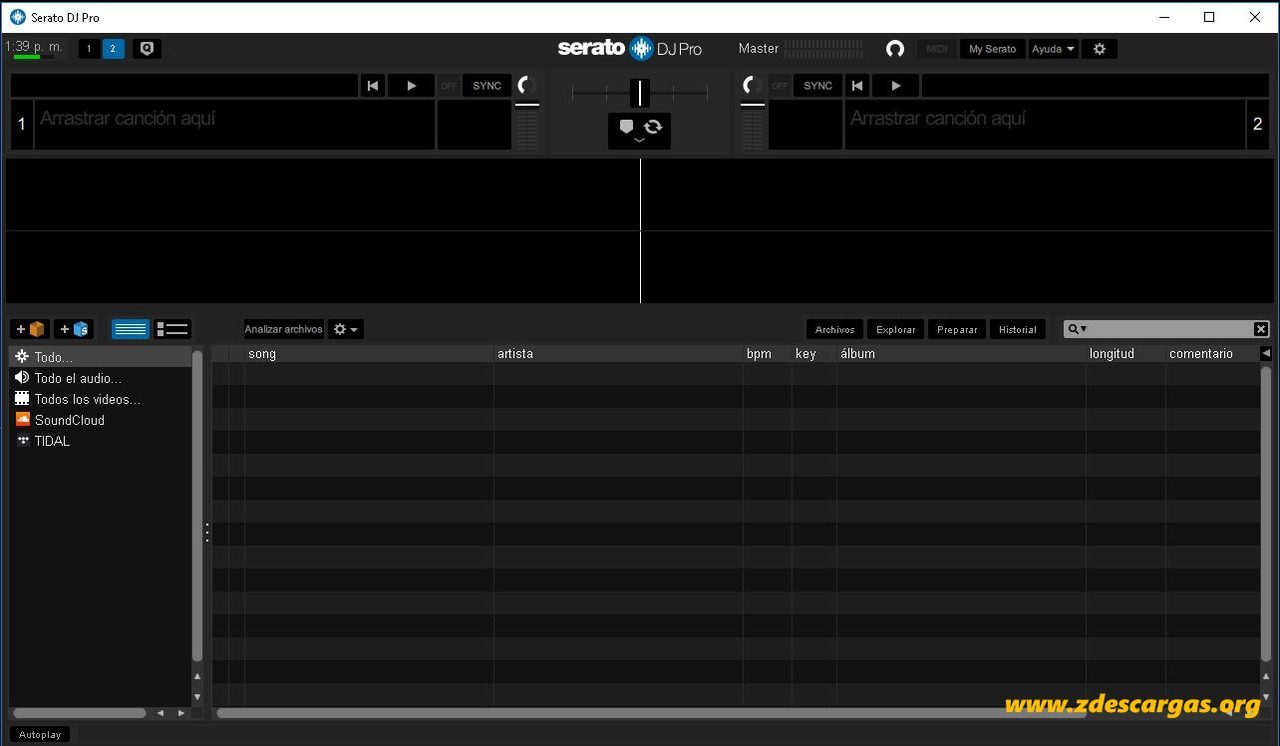Jump to track start on deck 1
This screenshot has height=746, width=1280.
(373, 86)
